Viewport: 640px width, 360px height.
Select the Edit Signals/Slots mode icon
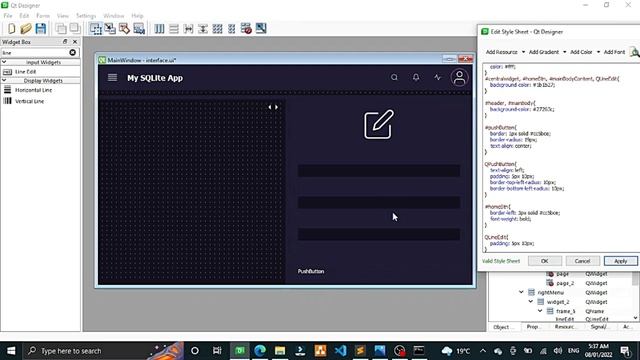pyautogui.click(x=110, y=29)
